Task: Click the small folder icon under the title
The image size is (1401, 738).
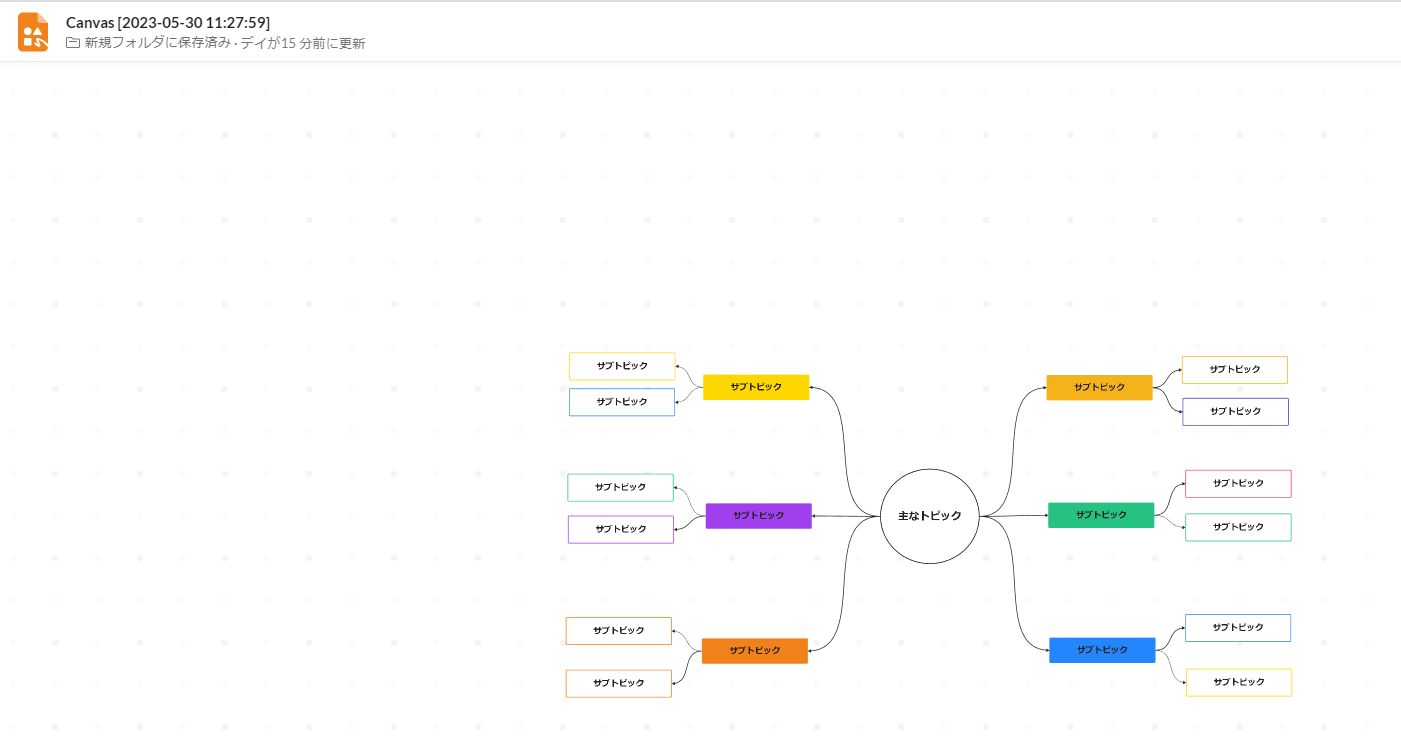Action: coord(73,43)
